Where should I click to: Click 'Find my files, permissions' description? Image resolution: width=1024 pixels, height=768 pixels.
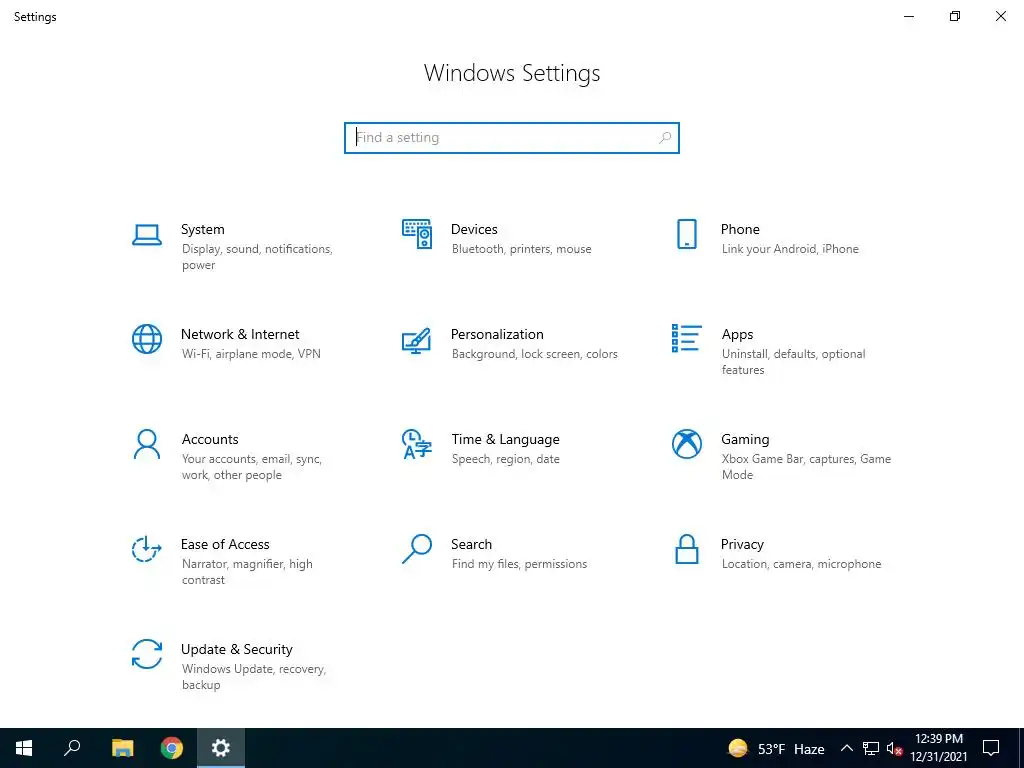click(x=519, y=564)
